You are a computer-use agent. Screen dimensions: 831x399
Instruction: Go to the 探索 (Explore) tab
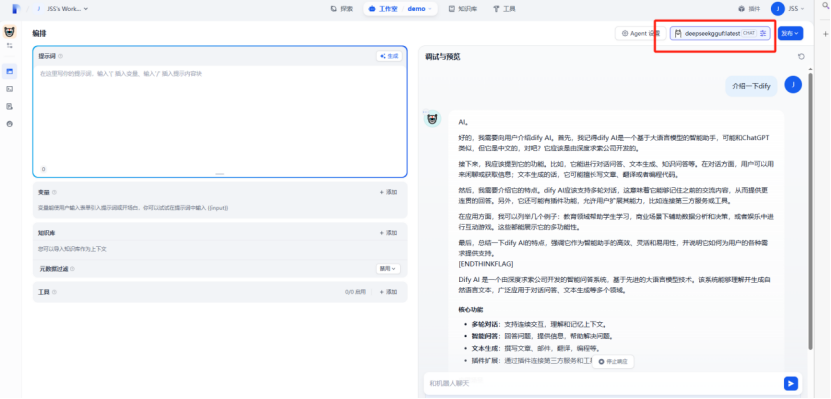(x=341, y=8)
